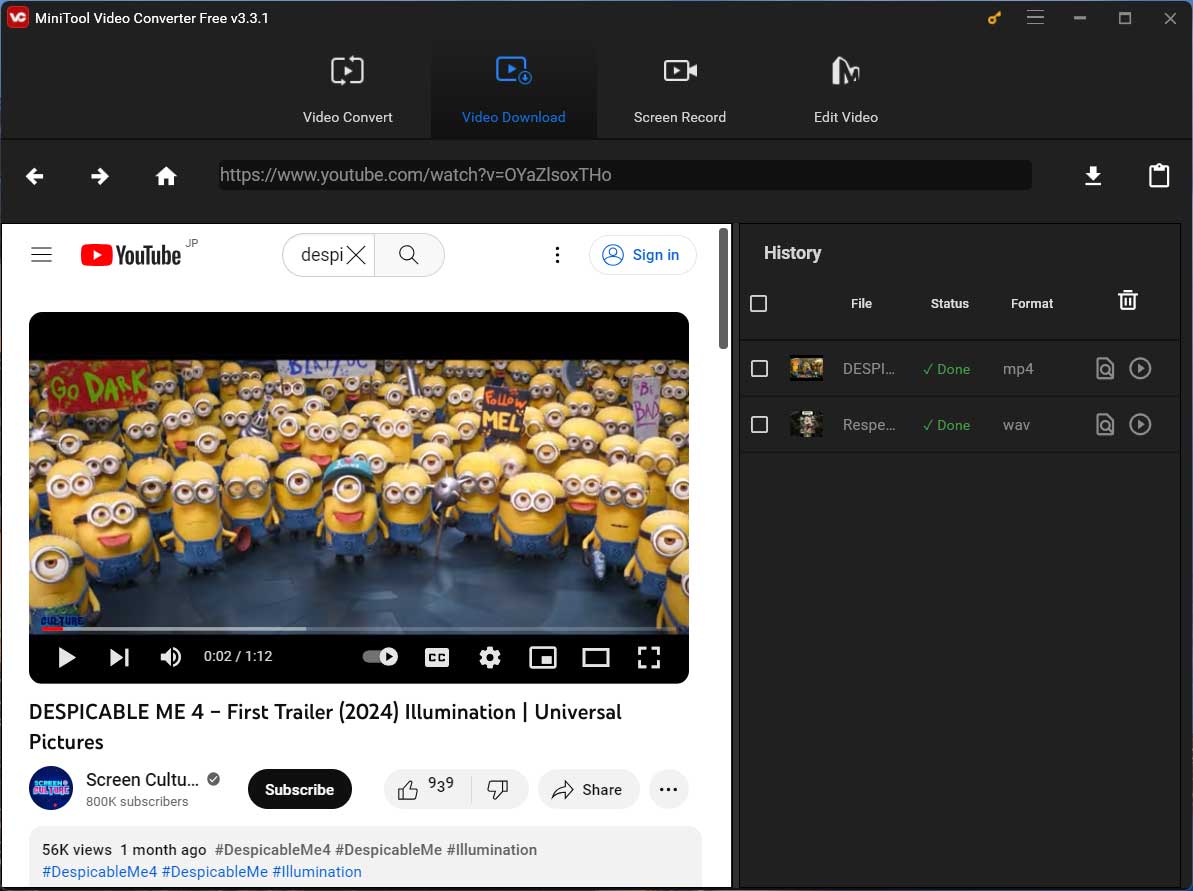This screenshot has width=1193, height=891.
Task: Click the Done status of the mp4 row
Action: tap(946, 369)
